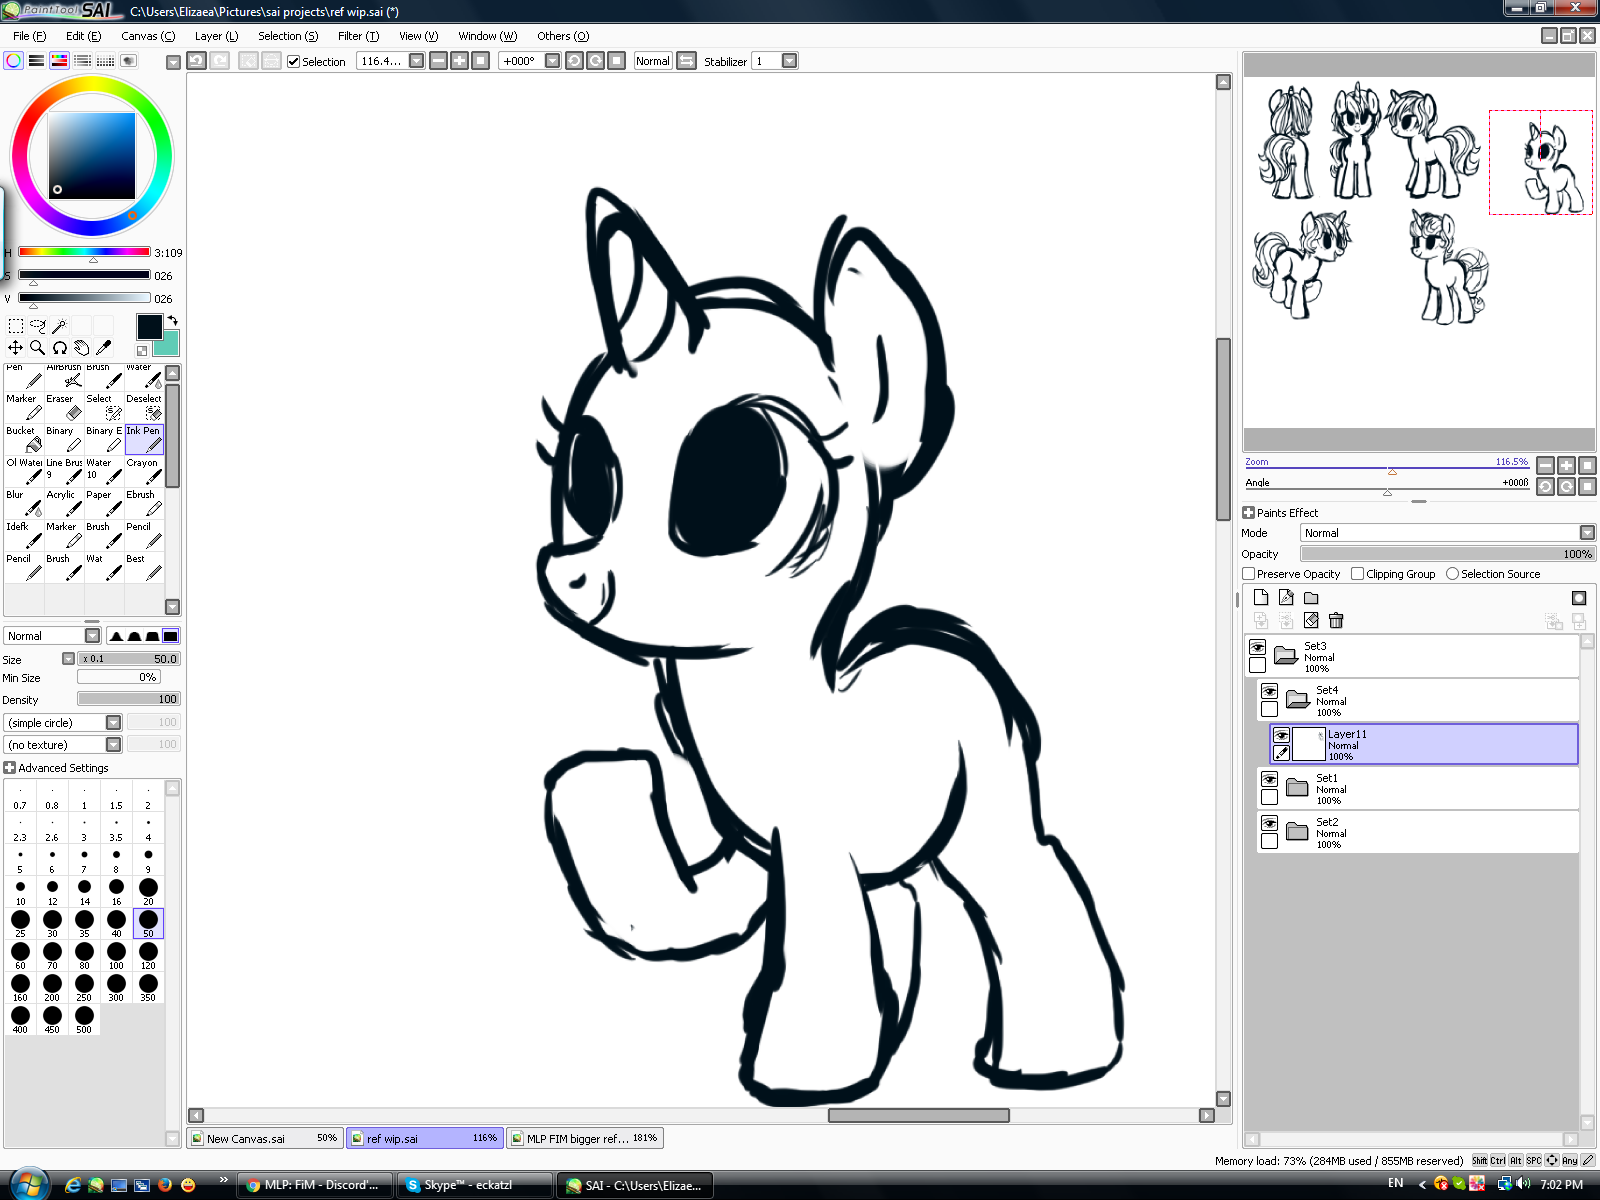This screenshot has height=1200, width=1600.
Task: Hide the Set3 layer folder
Action: (1258, 647)
